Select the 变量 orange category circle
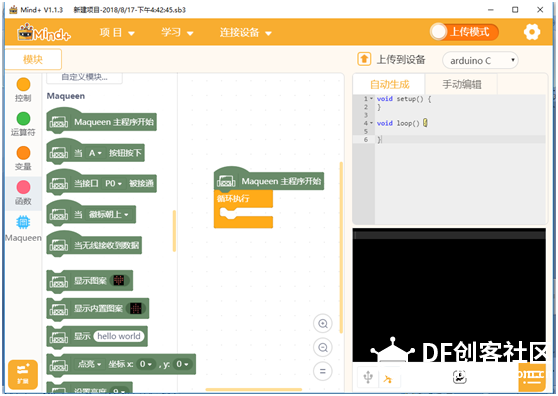Screen dimensions: 558x396 pyautogui.click(x=23, y=153)
